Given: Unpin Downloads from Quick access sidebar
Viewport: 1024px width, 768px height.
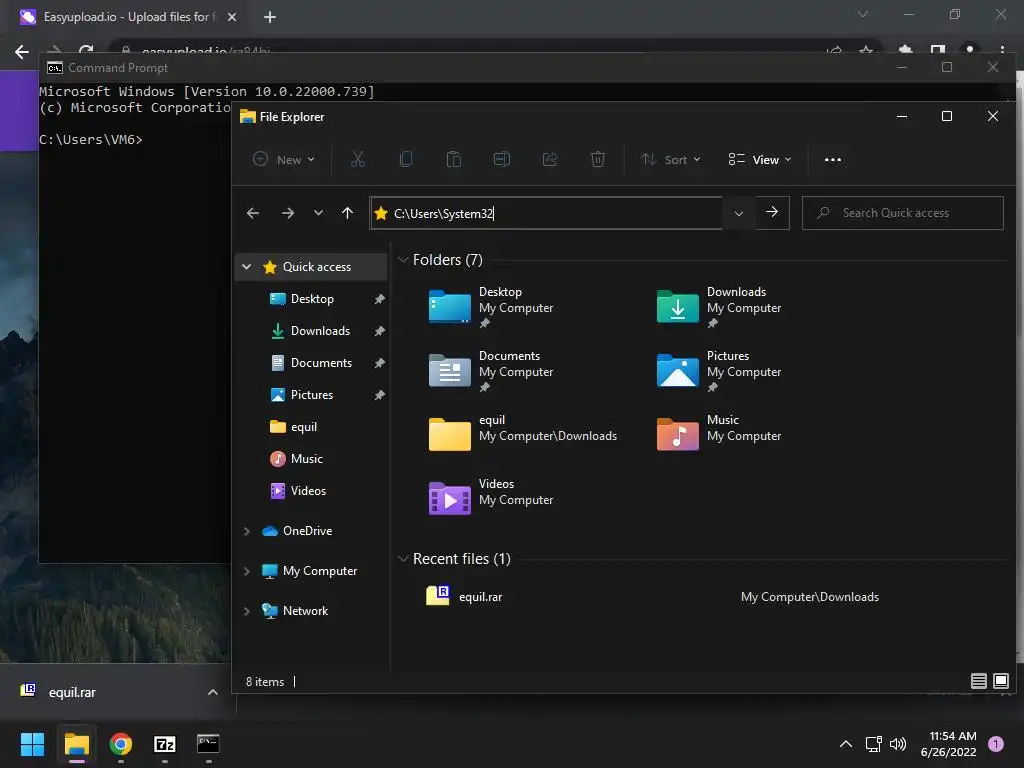Looking at the screenshot, I should 379,331.
